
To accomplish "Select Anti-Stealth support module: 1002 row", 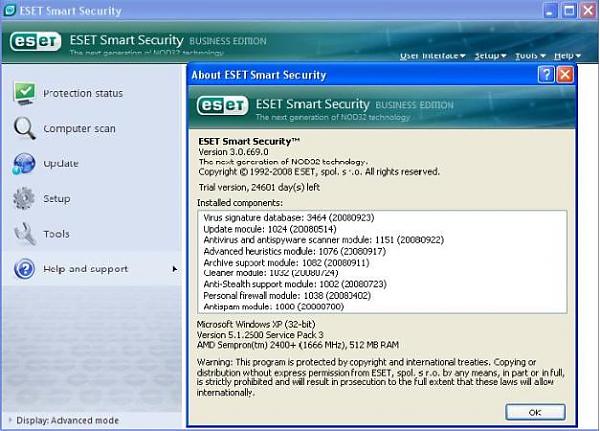I will pyautogui.click(x=295, y=284).
